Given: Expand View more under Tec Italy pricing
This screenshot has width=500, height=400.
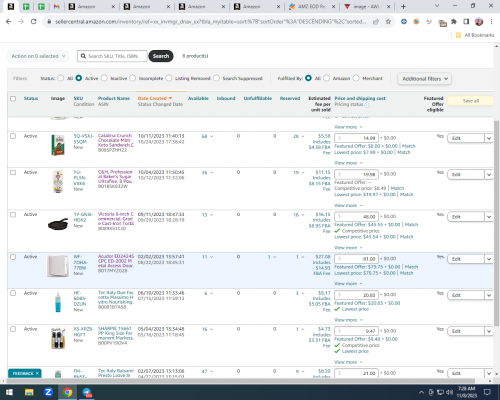Looking at the screenshot, I should (348, 320).
